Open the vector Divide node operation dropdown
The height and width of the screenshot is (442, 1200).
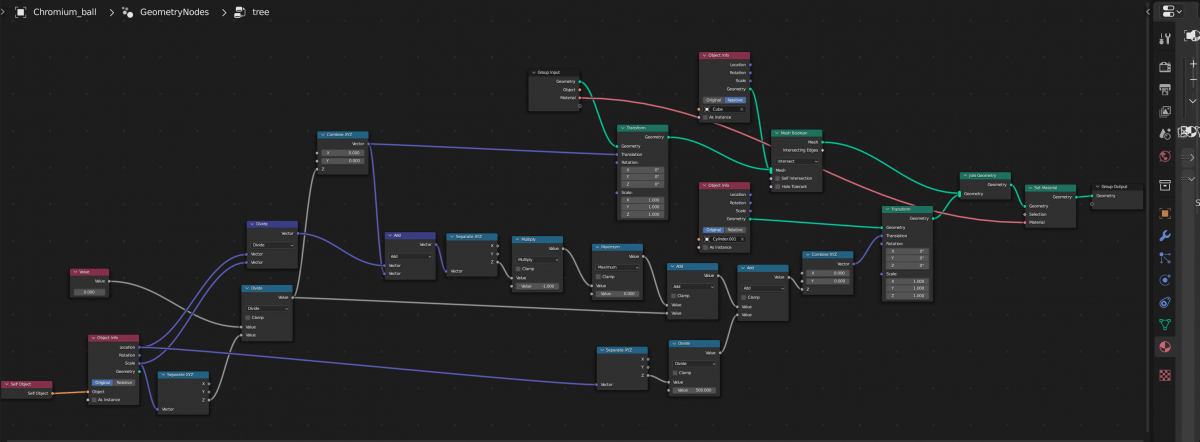pyautogui.click(x=271, y=245)
